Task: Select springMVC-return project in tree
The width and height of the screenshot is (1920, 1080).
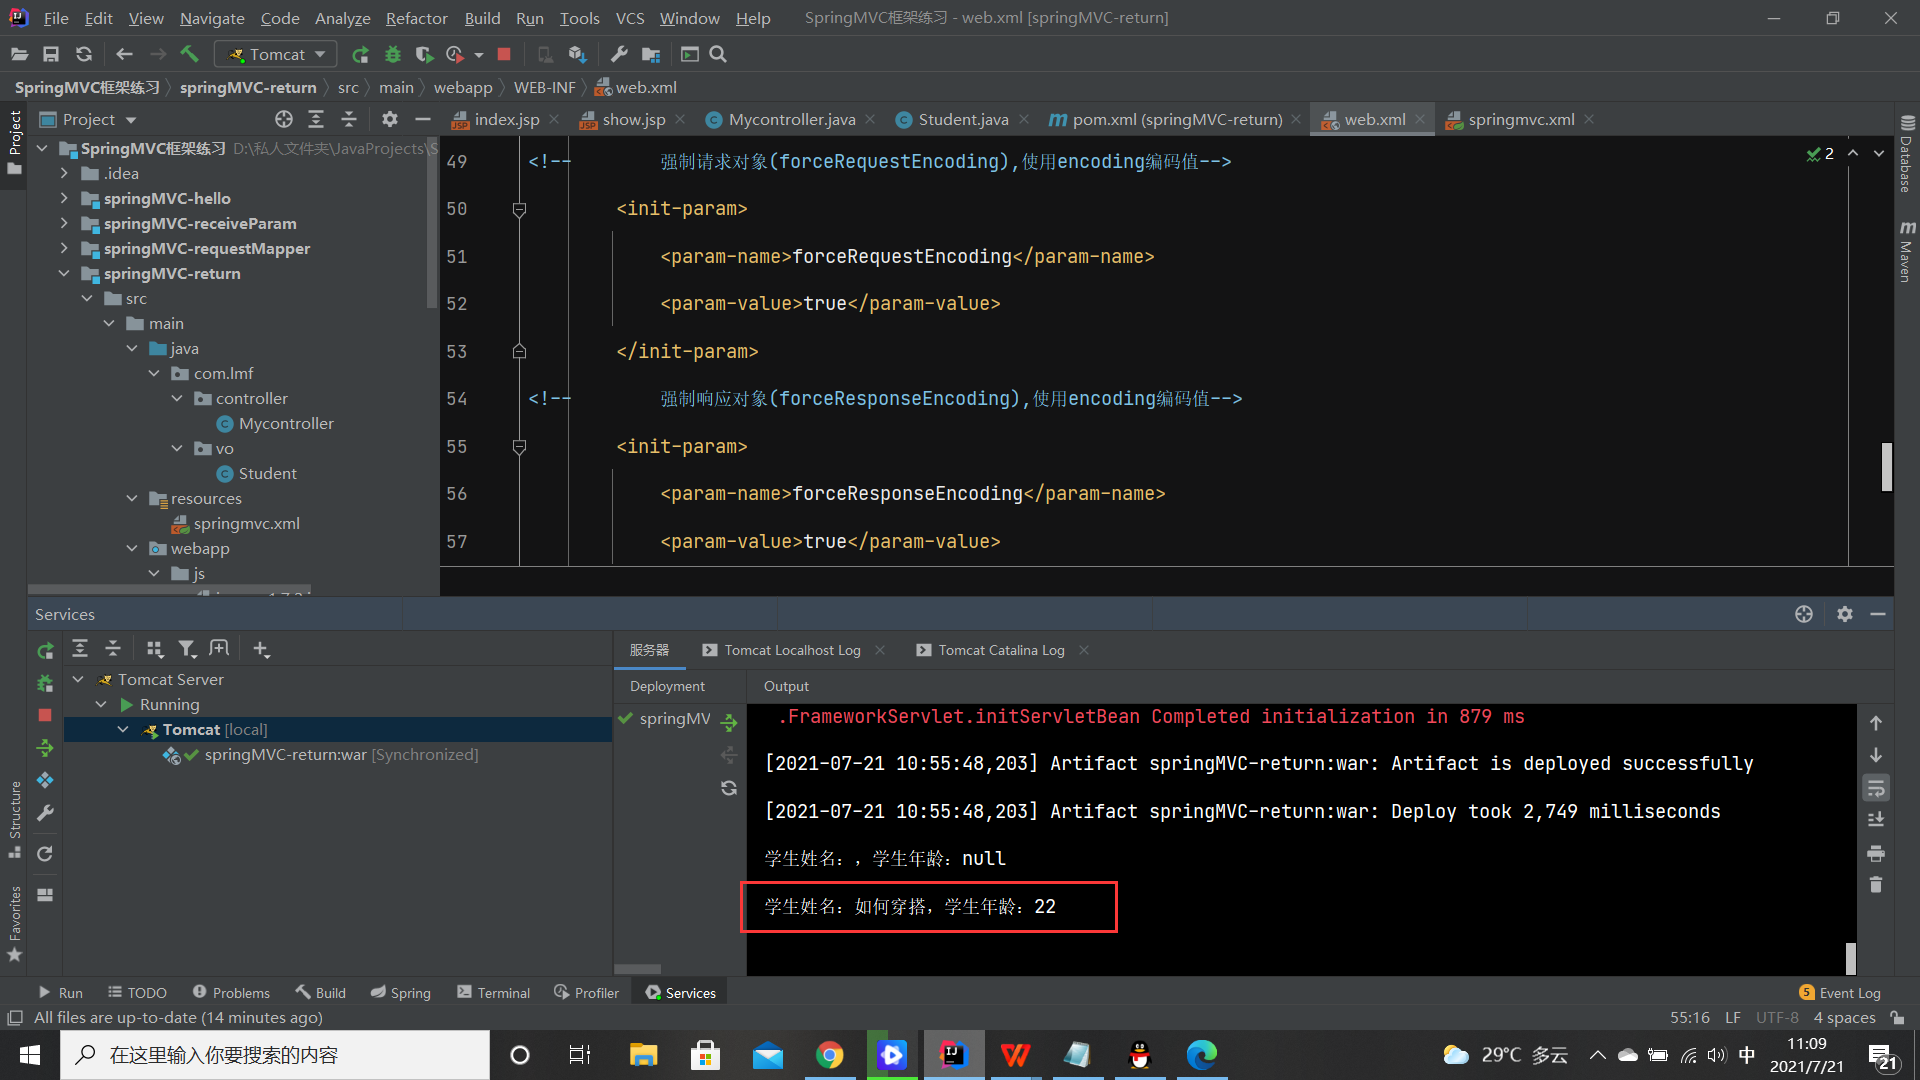Action: point(171,273)
